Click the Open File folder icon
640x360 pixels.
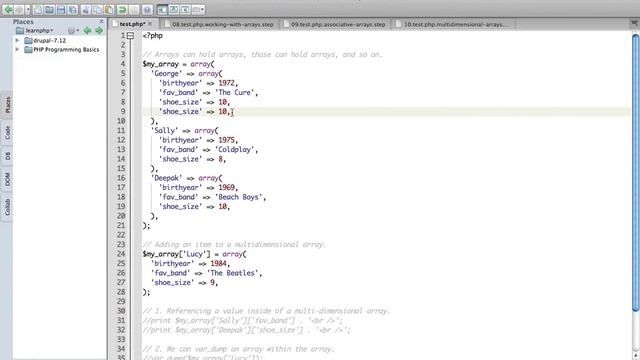coord(49,9)
